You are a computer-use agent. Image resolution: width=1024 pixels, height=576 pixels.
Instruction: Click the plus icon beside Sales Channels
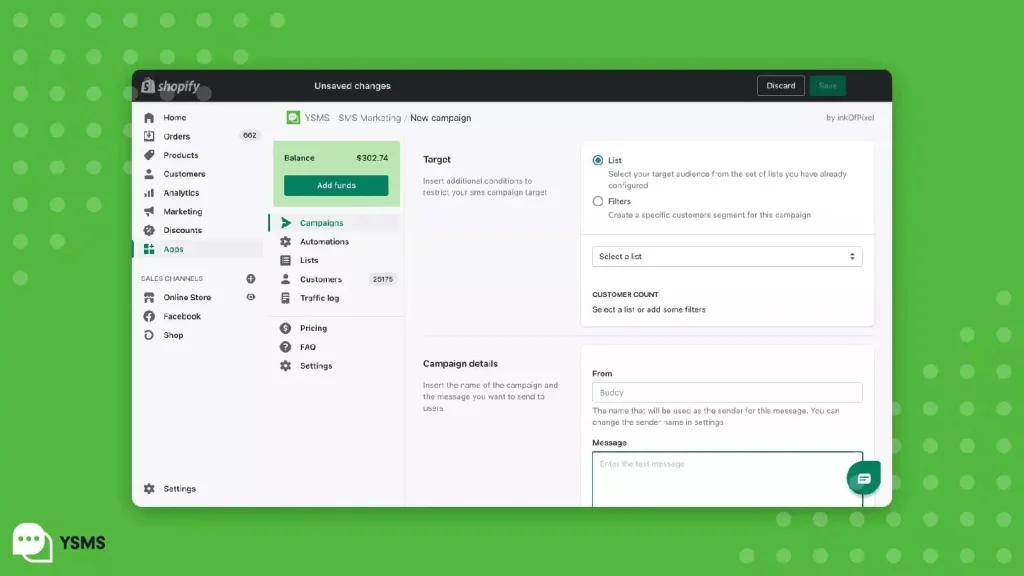[251, 279]
